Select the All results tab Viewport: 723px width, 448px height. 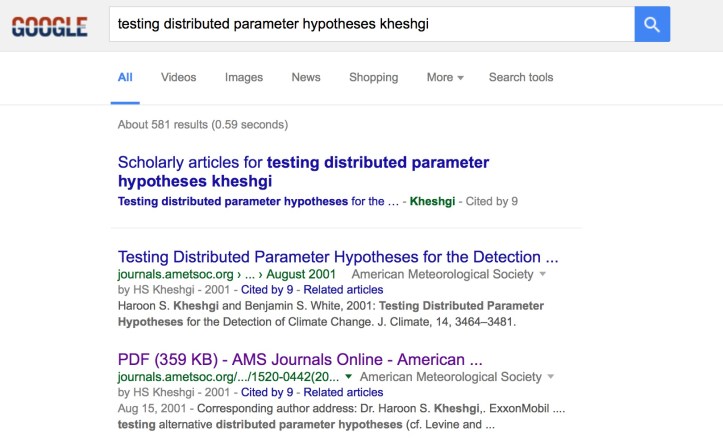tap(125, 77)
